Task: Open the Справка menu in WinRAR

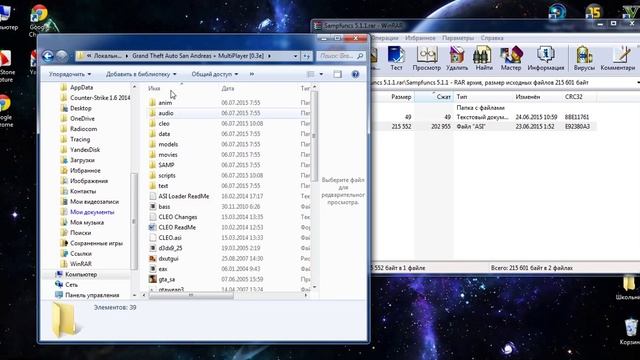Action: (x=492, y=38)
